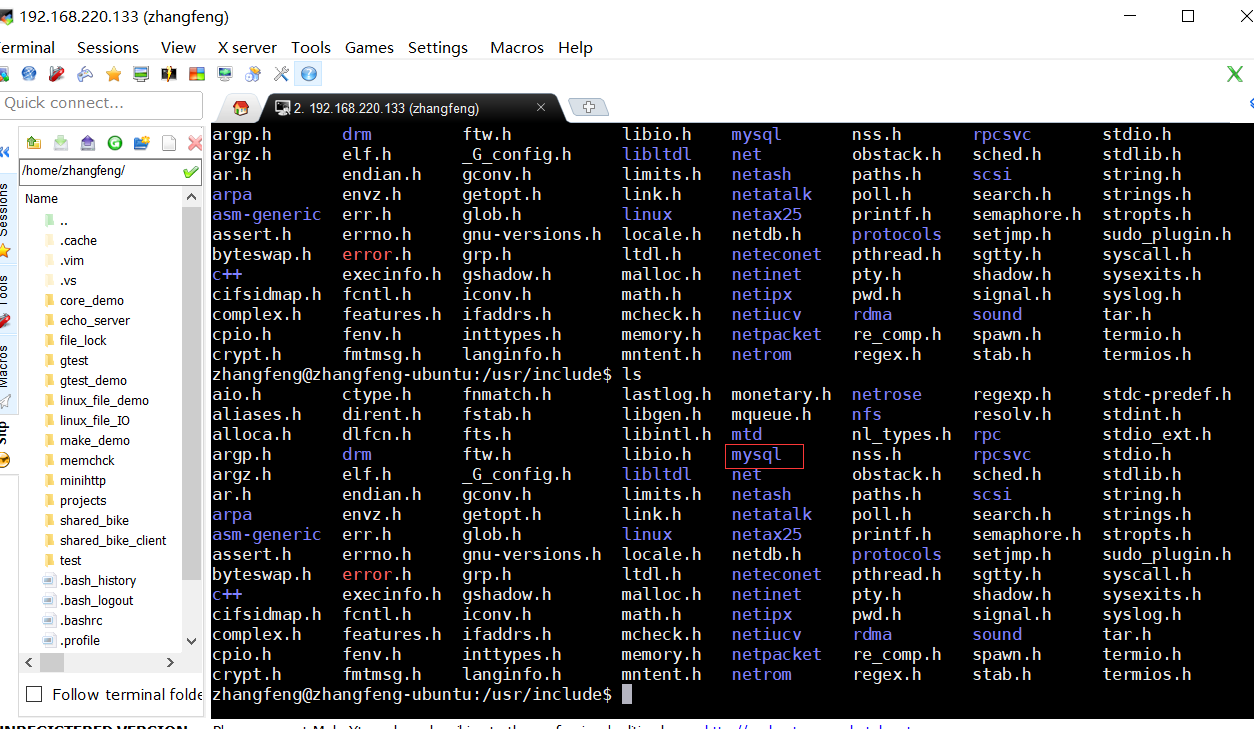This screenshot has height=729, width=1254.
Task: Click the star Sessions toolbar icon
Action: click(112, 73)
